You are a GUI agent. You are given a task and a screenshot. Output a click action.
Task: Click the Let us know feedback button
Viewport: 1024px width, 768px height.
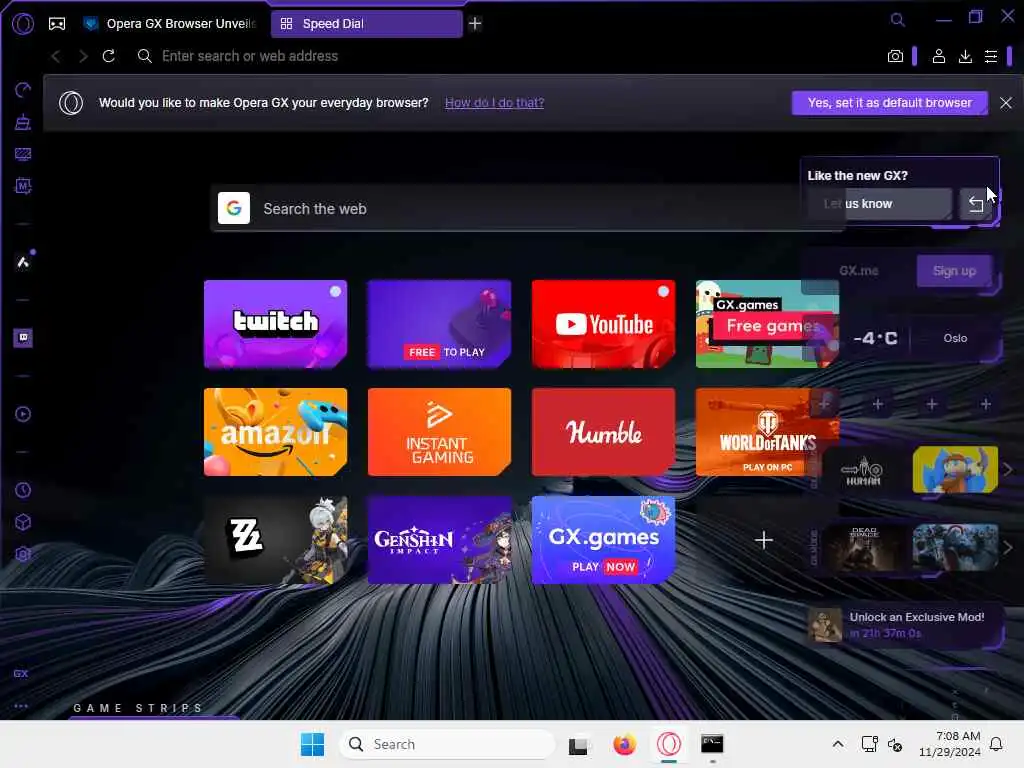pyautogui.click(x=879, y=204)
